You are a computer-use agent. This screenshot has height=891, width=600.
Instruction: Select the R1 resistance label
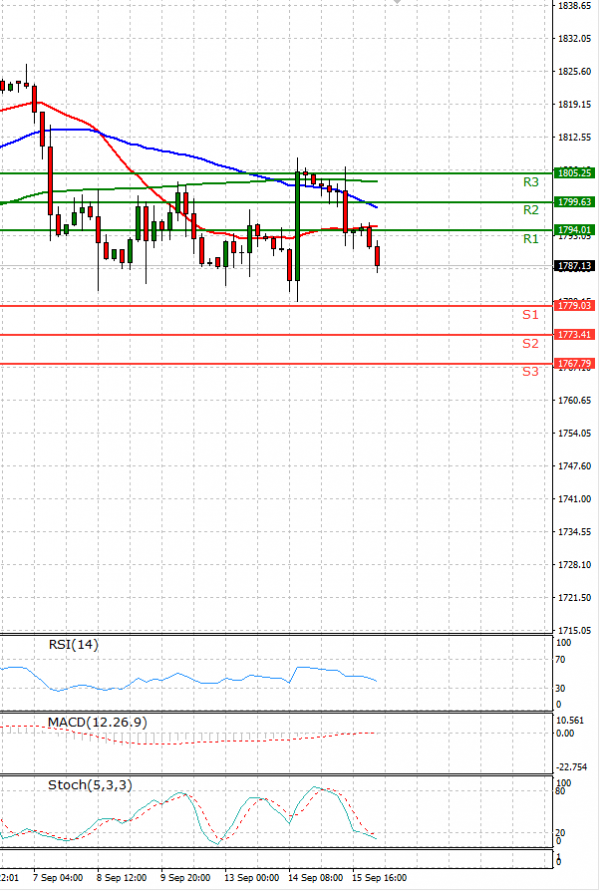(x=530, y=239)
